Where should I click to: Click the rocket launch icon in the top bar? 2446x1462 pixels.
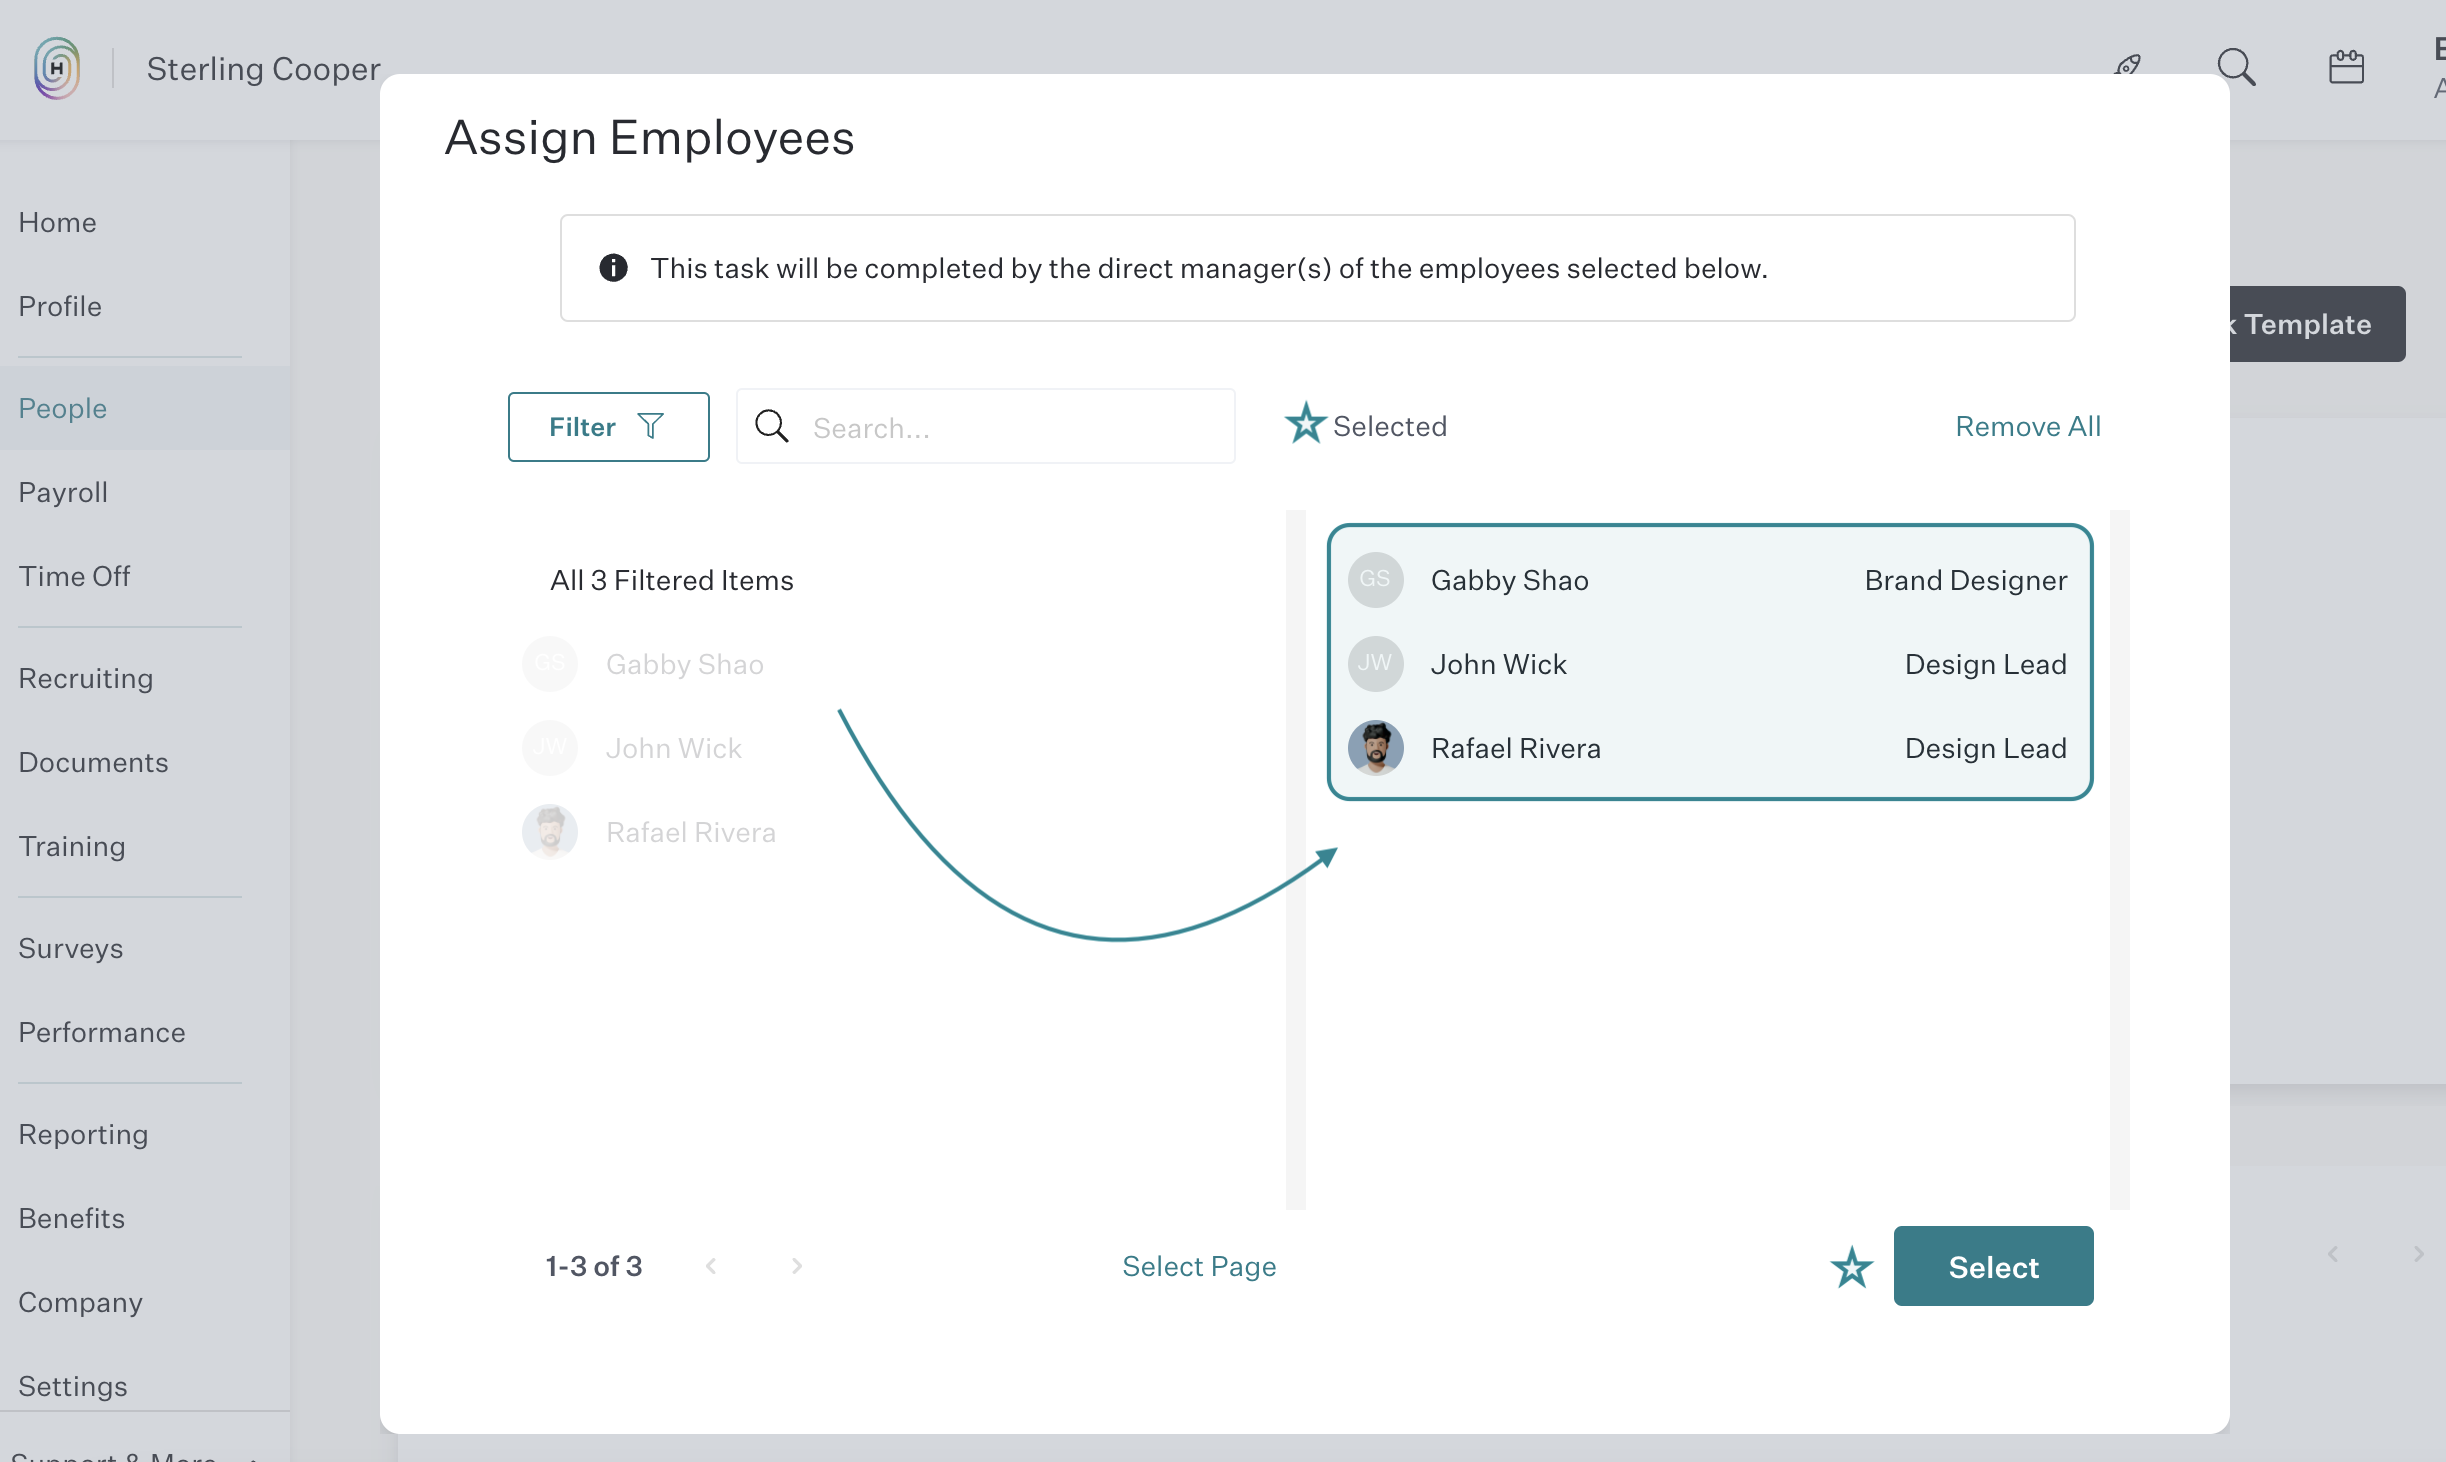click(2127, 66)
